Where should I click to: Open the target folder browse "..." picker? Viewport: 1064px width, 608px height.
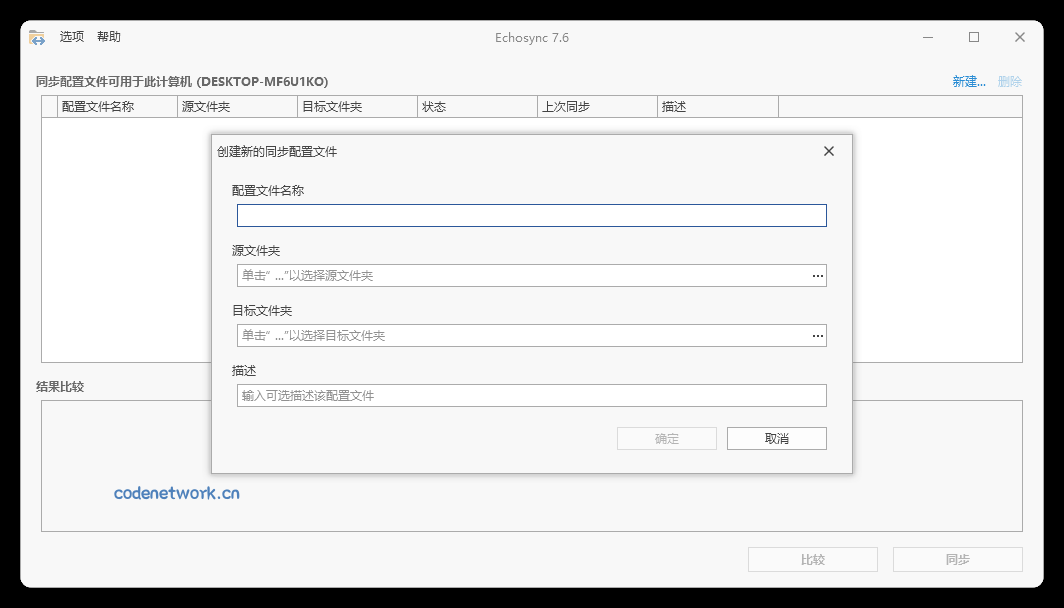coord(818,335)
